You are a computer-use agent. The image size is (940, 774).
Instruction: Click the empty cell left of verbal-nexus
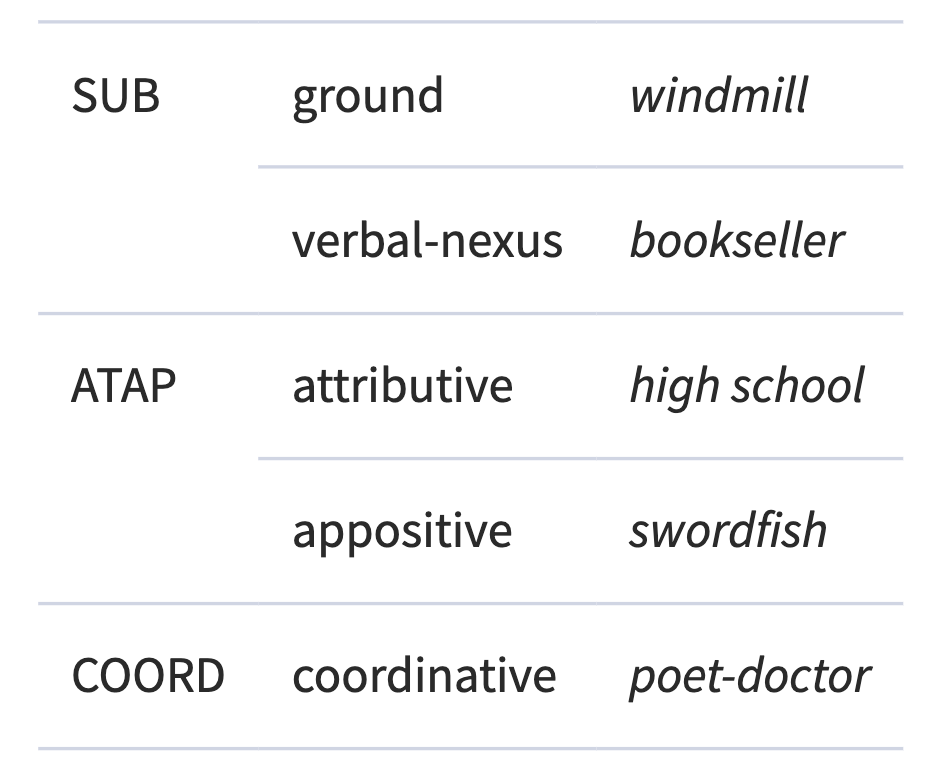coord(148,241)
